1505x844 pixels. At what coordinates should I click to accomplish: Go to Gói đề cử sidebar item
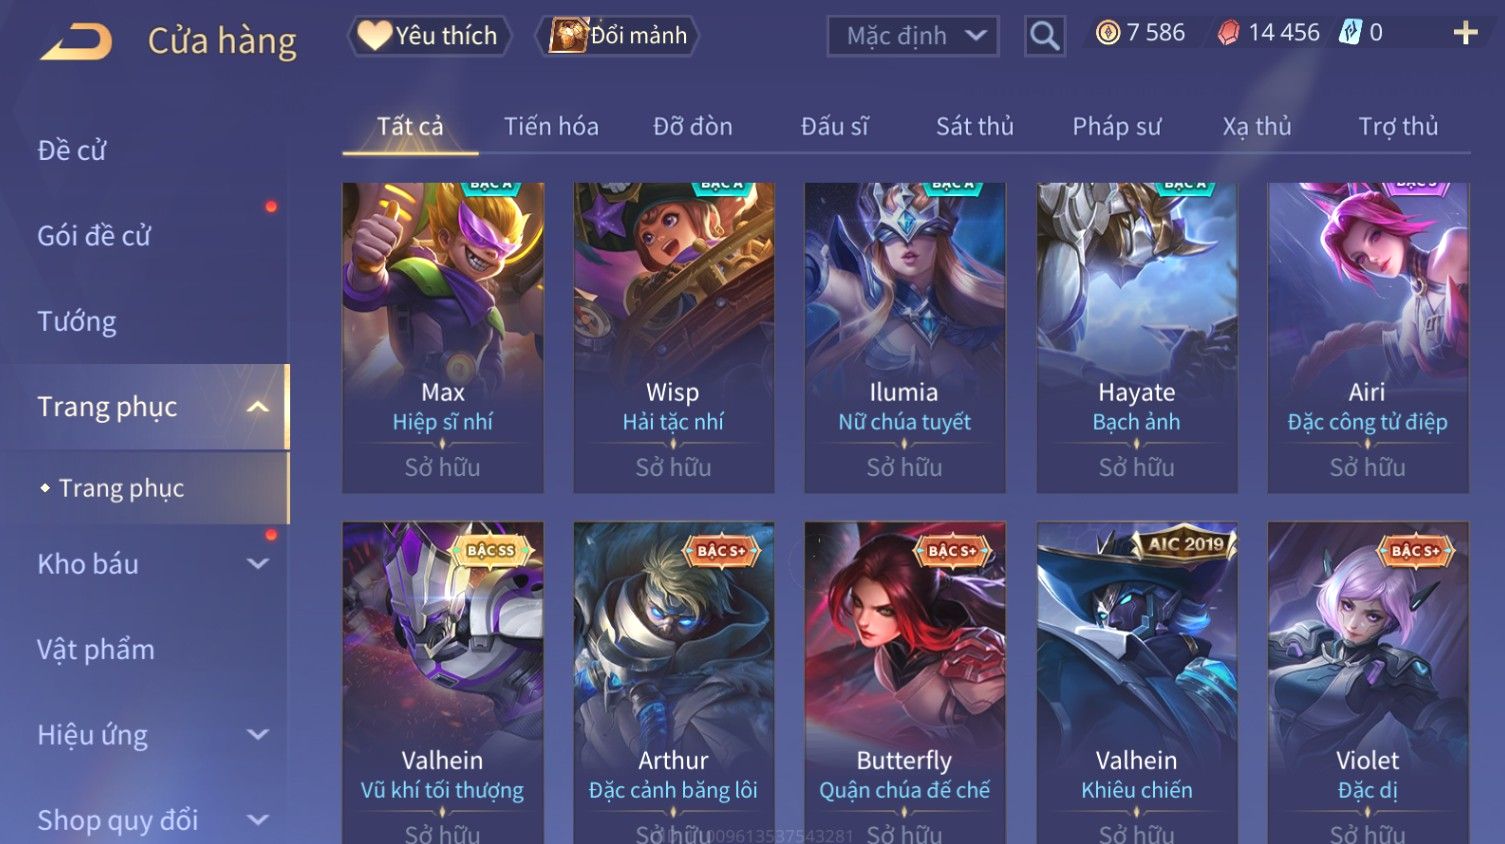point(94,236)
